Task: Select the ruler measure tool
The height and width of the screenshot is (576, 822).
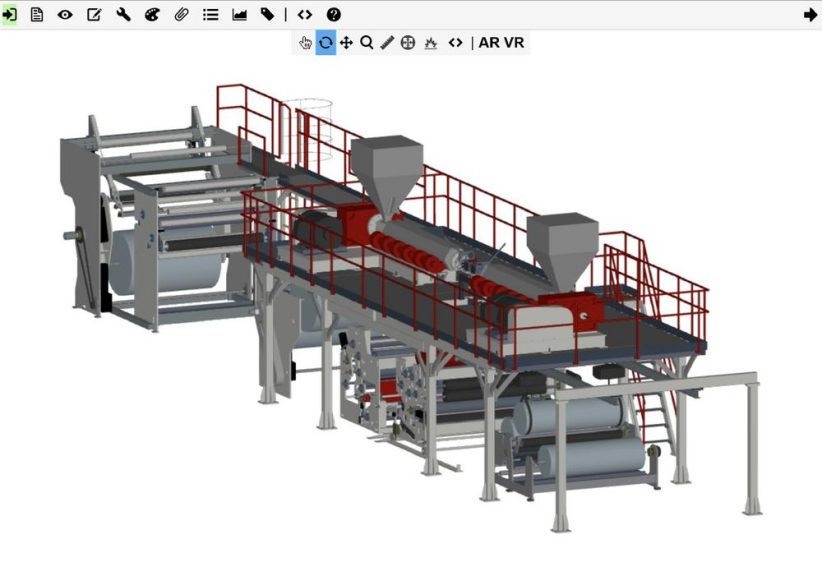Action: pos(387,42)
